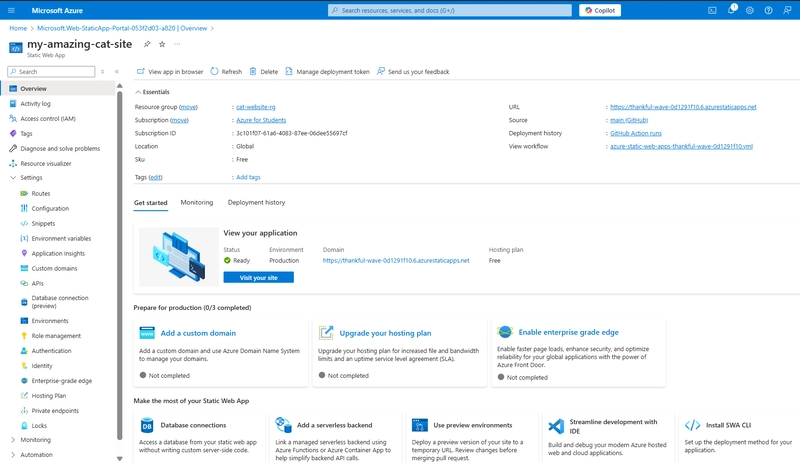
Task: Click the Visit your site button
Action: click(259, 278)
